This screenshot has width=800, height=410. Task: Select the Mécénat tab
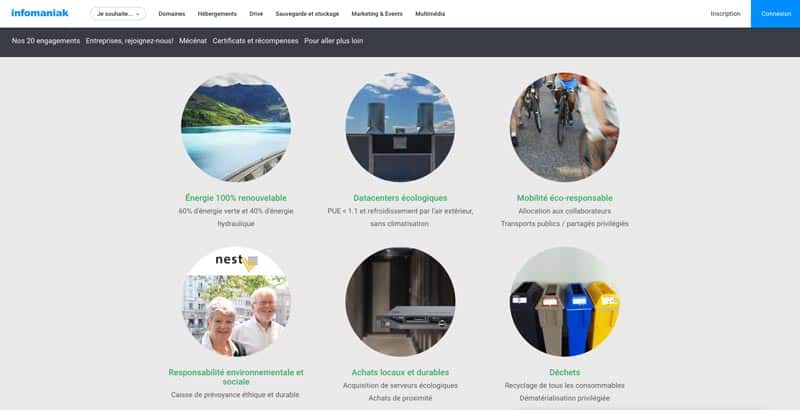pyautogui.click(x=193, y=41)
